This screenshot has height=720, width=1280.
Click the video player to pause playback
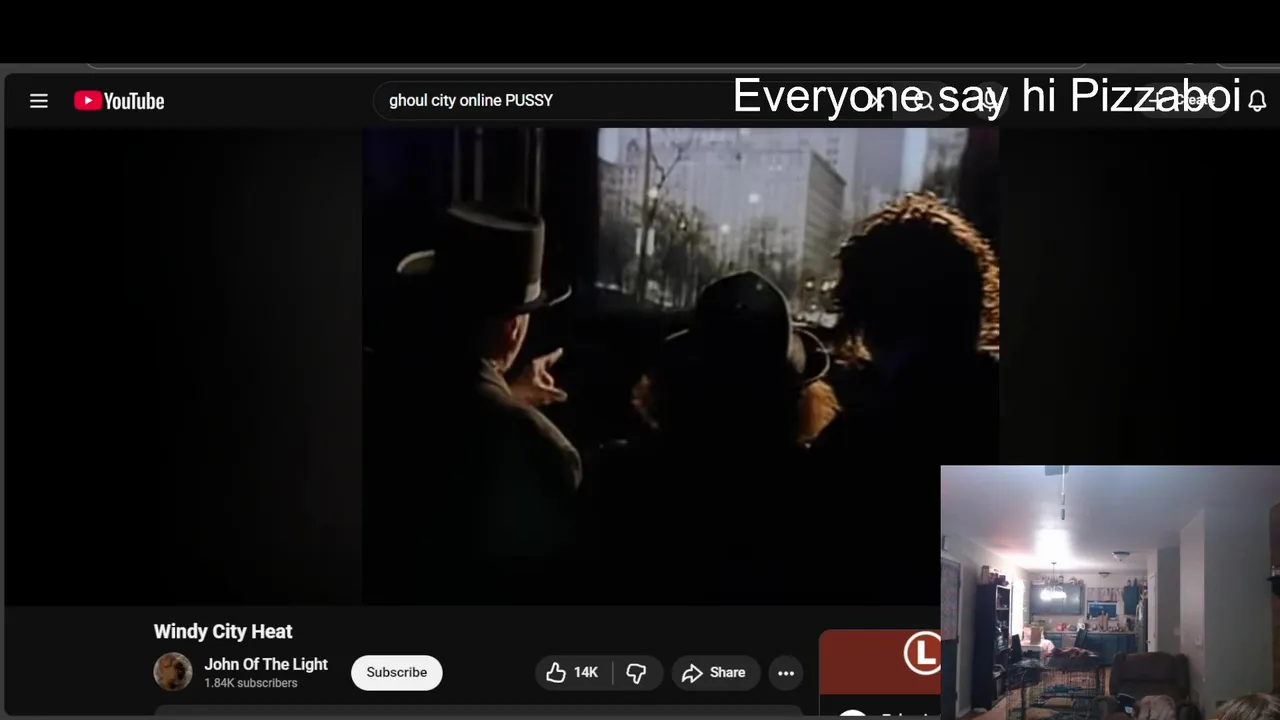(x=680, y=366)
